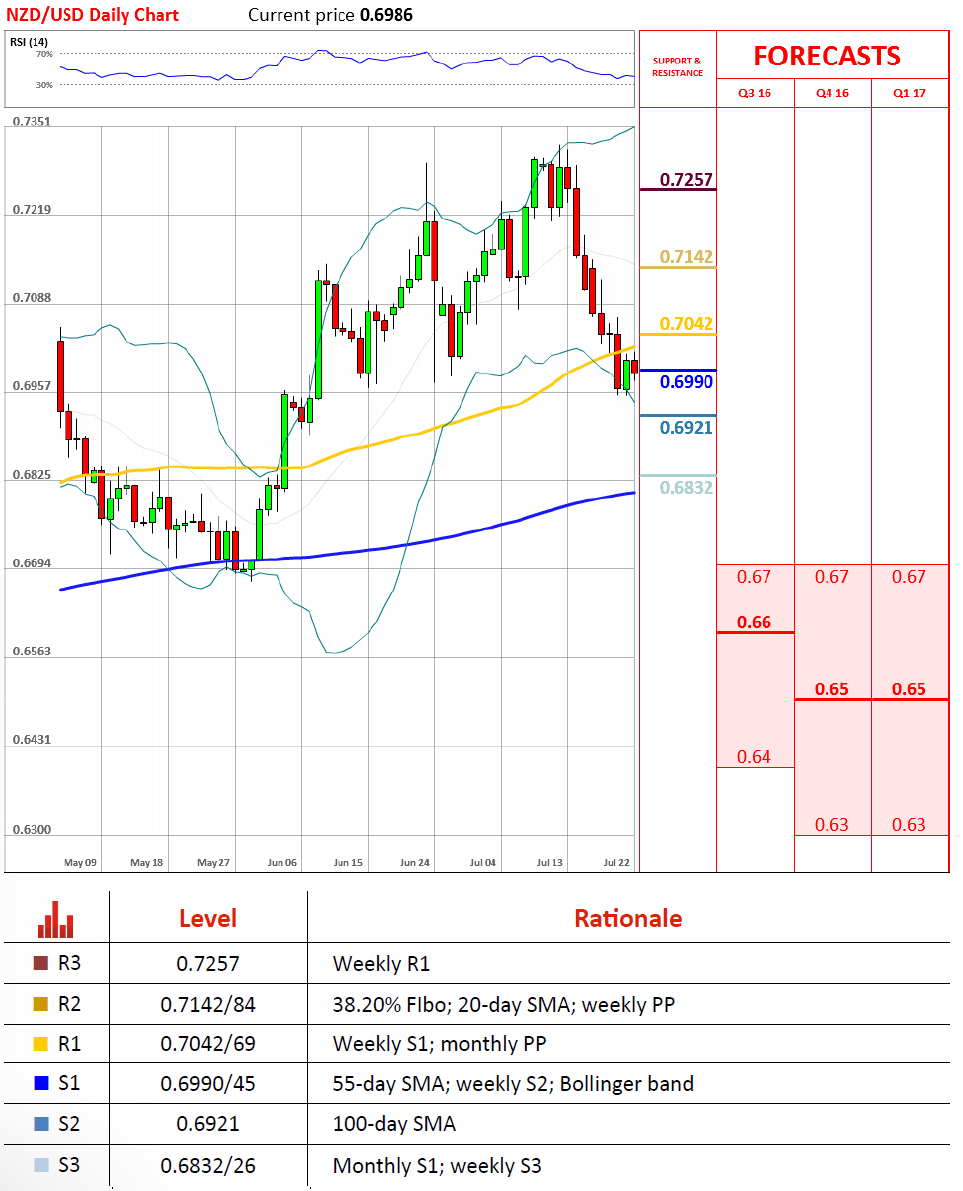Click the bold 0.66 forecast under Q3 16
This screenshot has width=963, height=1191.
point(753,622)
